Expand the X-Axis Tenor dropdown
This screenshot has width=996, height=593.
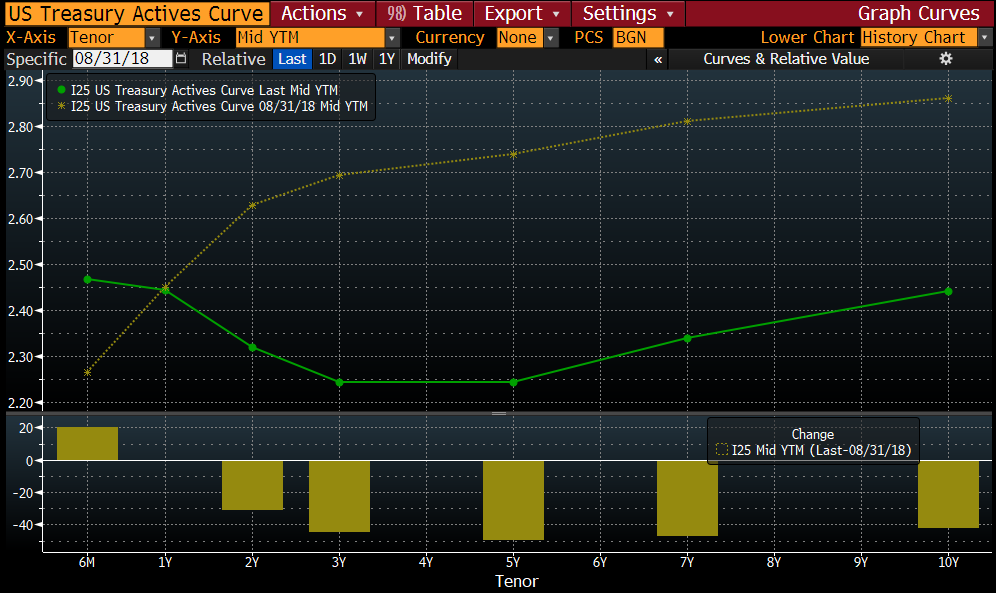(152, 37)
